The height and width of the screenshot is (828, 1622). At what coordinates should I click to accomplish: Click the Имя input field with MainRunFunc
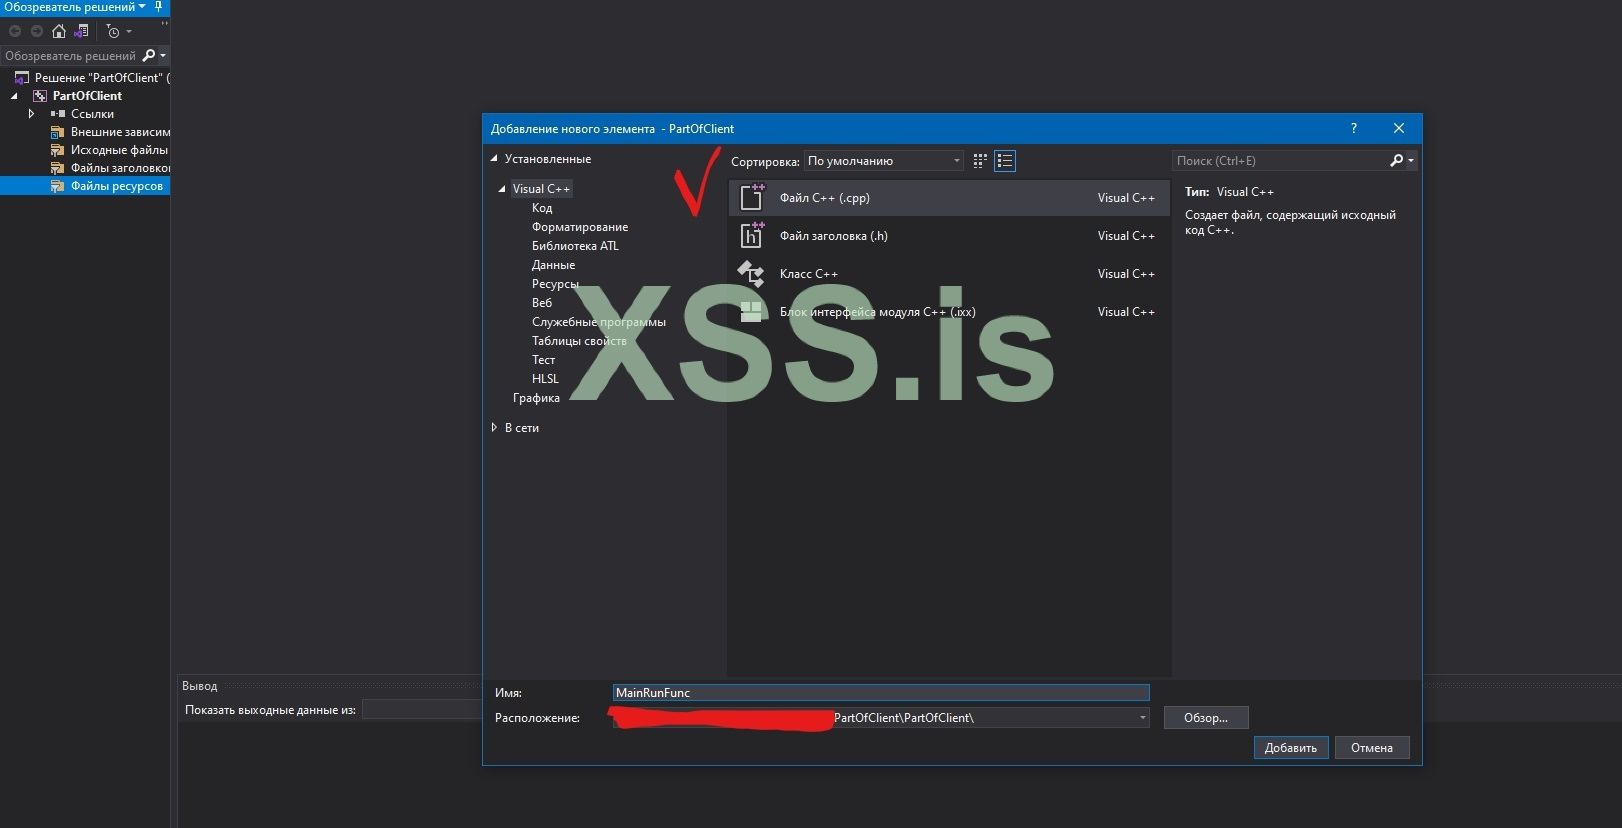click(x=881, y=693)
